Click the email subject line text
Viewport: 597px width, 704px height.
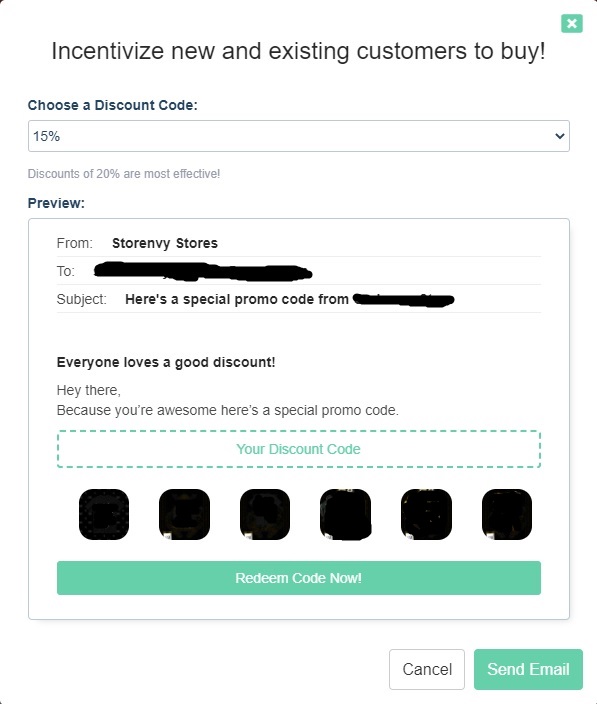[290, 299]
